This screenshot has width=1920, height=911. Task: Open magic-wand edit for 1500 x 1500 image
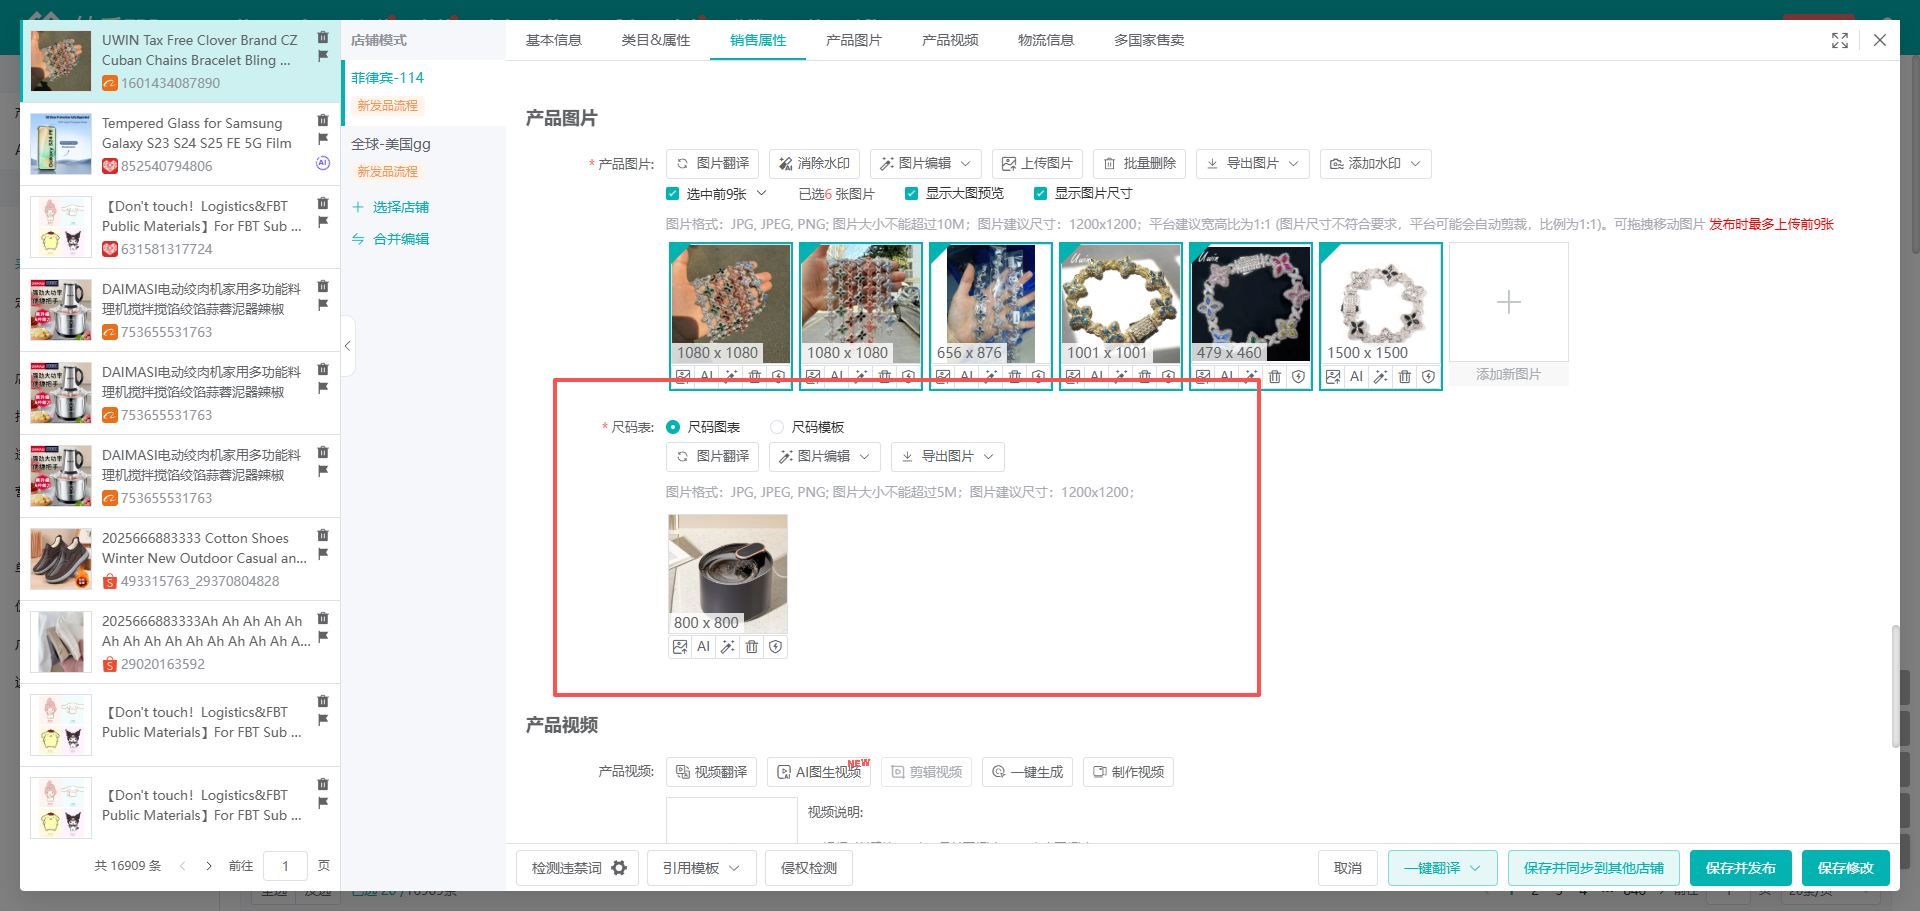[x=1380, y=377]
